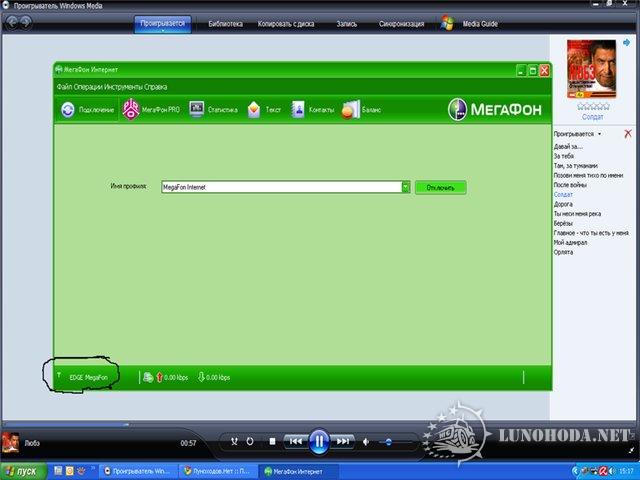Click the forward navigation arrow in Media Player
The image size is (640, 480).
(x=25, y=22)
